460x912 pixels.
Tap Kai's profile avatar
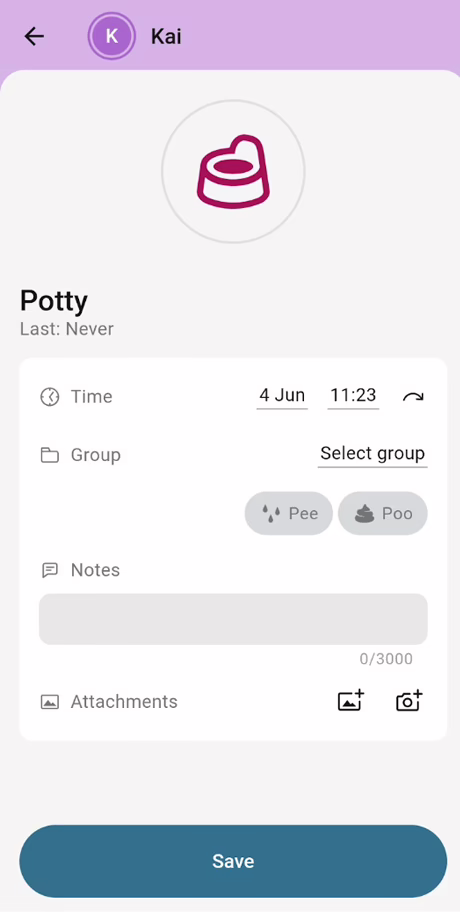(x=112, y=37)
